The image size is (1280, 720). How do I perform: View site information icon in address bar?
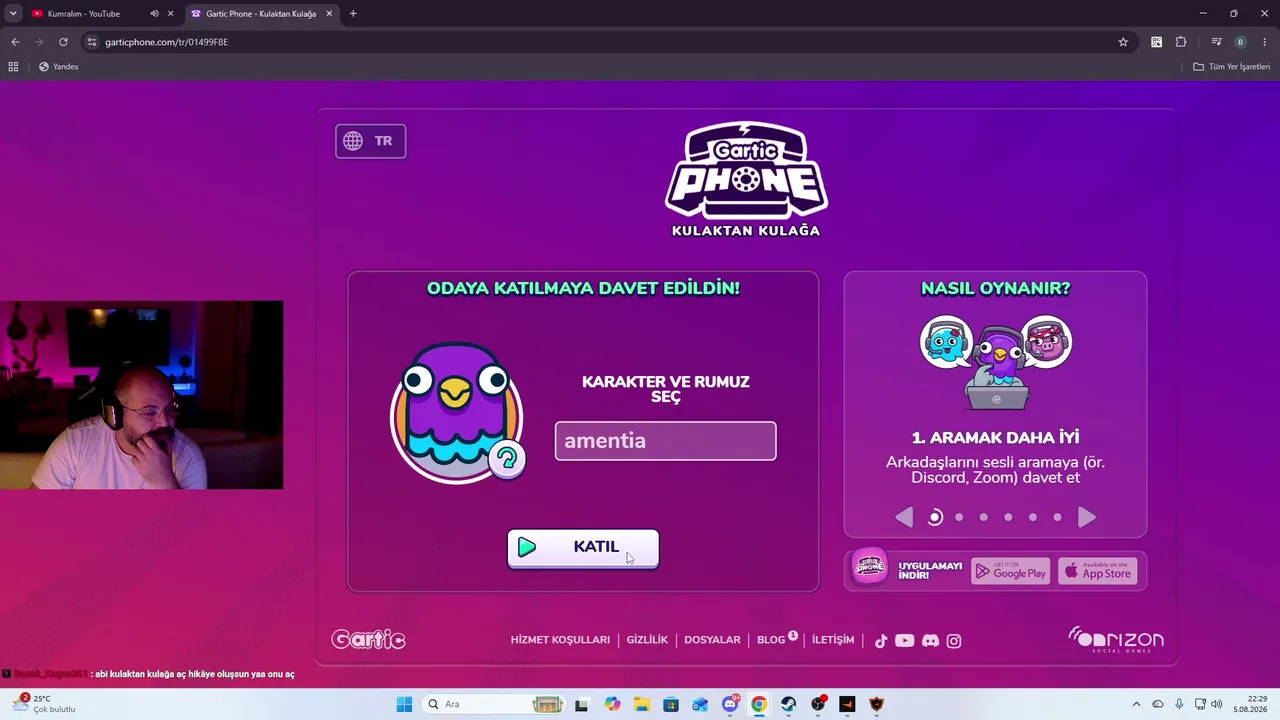[x=92, y=42]
